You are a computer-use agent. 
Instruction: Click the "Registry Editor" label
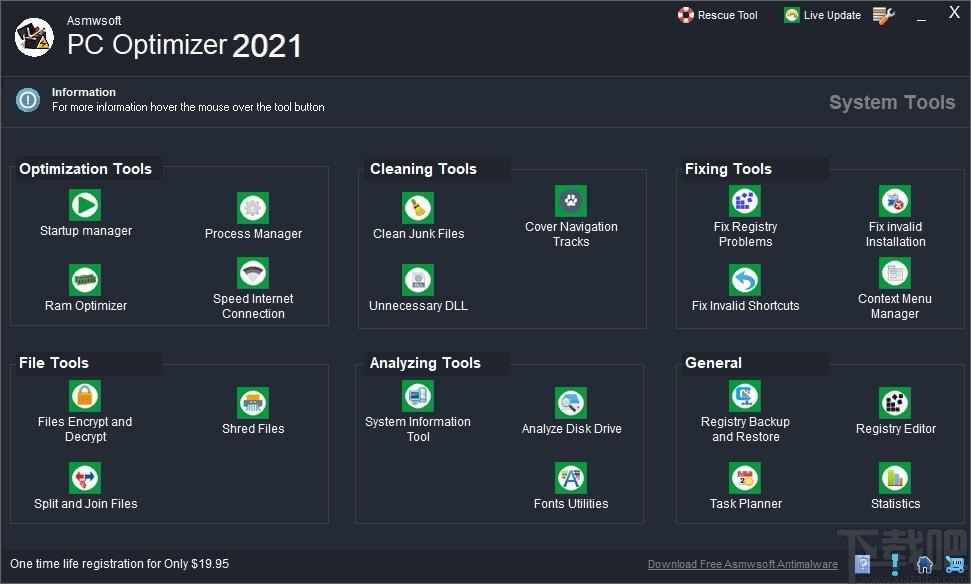895,429
